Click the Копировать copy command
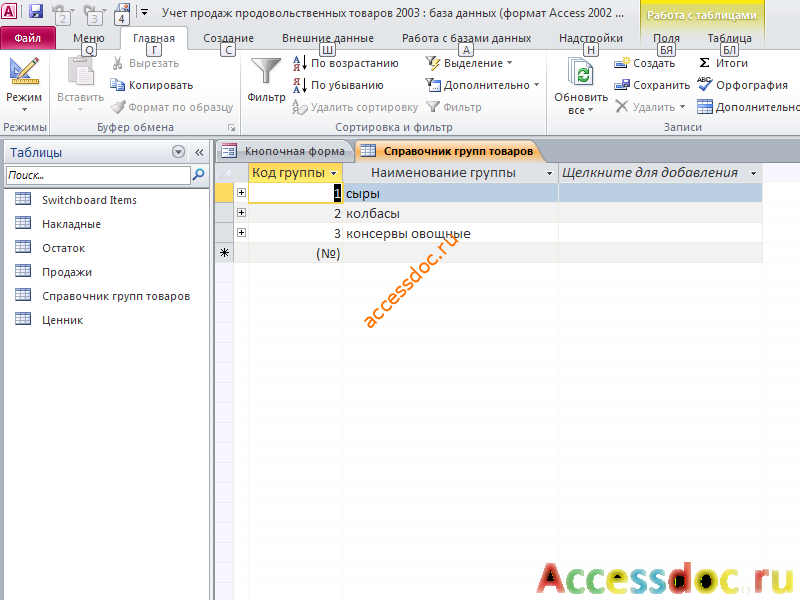Screen dimensions: 800x600 point(152,85)
